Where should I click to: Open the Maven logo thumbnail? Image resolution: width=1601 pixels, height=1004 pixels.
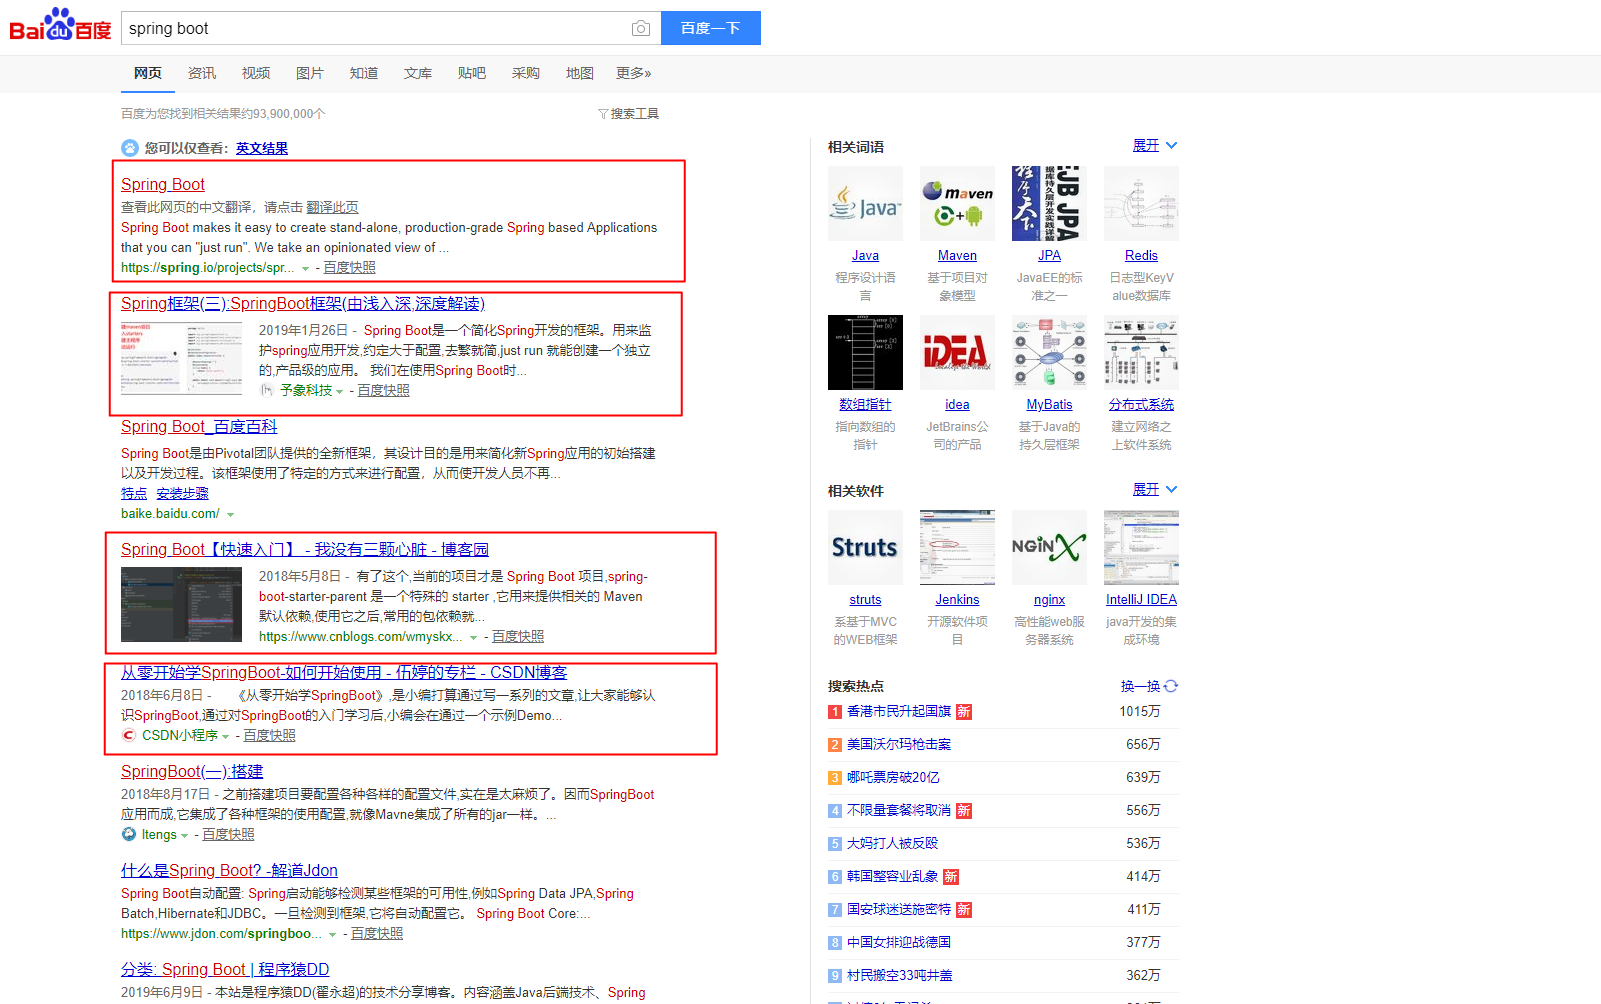coord(957,203)
